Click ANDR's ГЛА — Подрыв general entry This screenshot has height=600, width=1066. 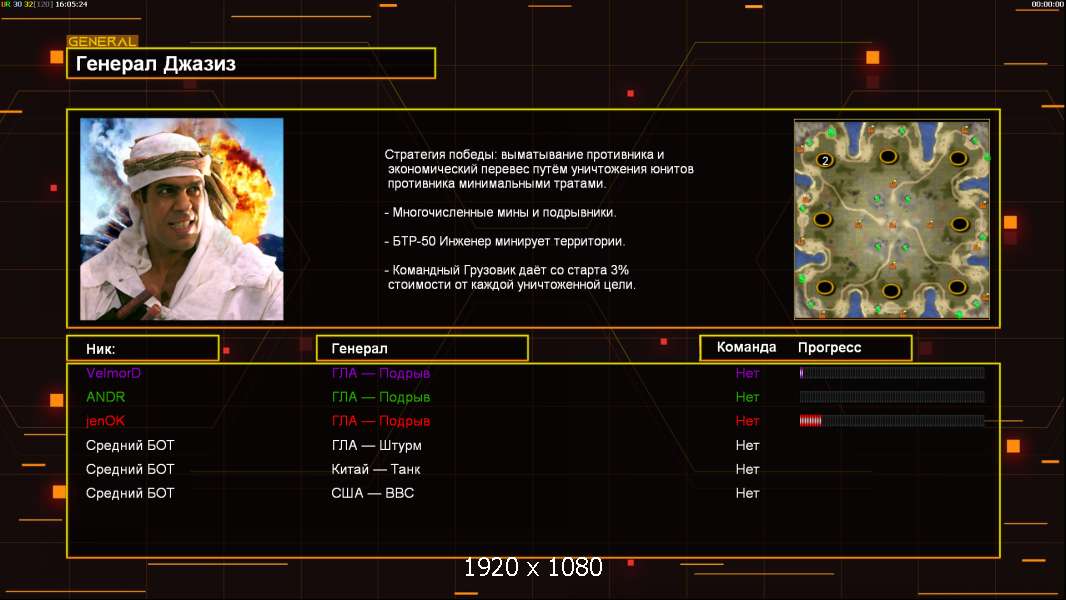tap(381, 397)
